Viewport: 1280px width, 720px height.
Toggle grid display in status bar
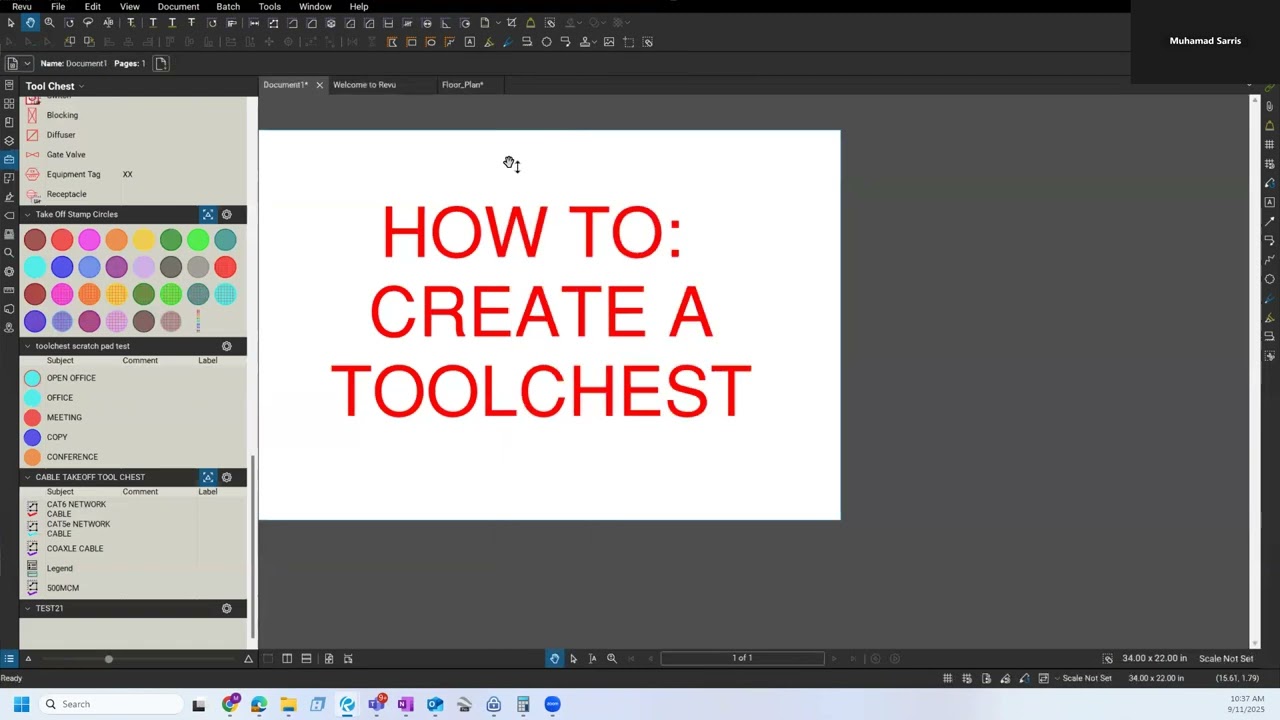[947, 678]
